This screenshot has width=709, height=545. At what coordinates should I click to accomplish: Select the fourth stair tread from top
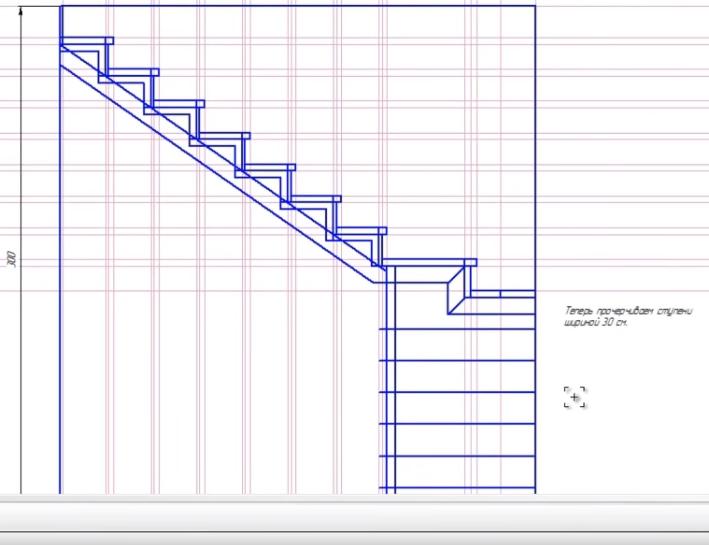click(x=225, y=135)
